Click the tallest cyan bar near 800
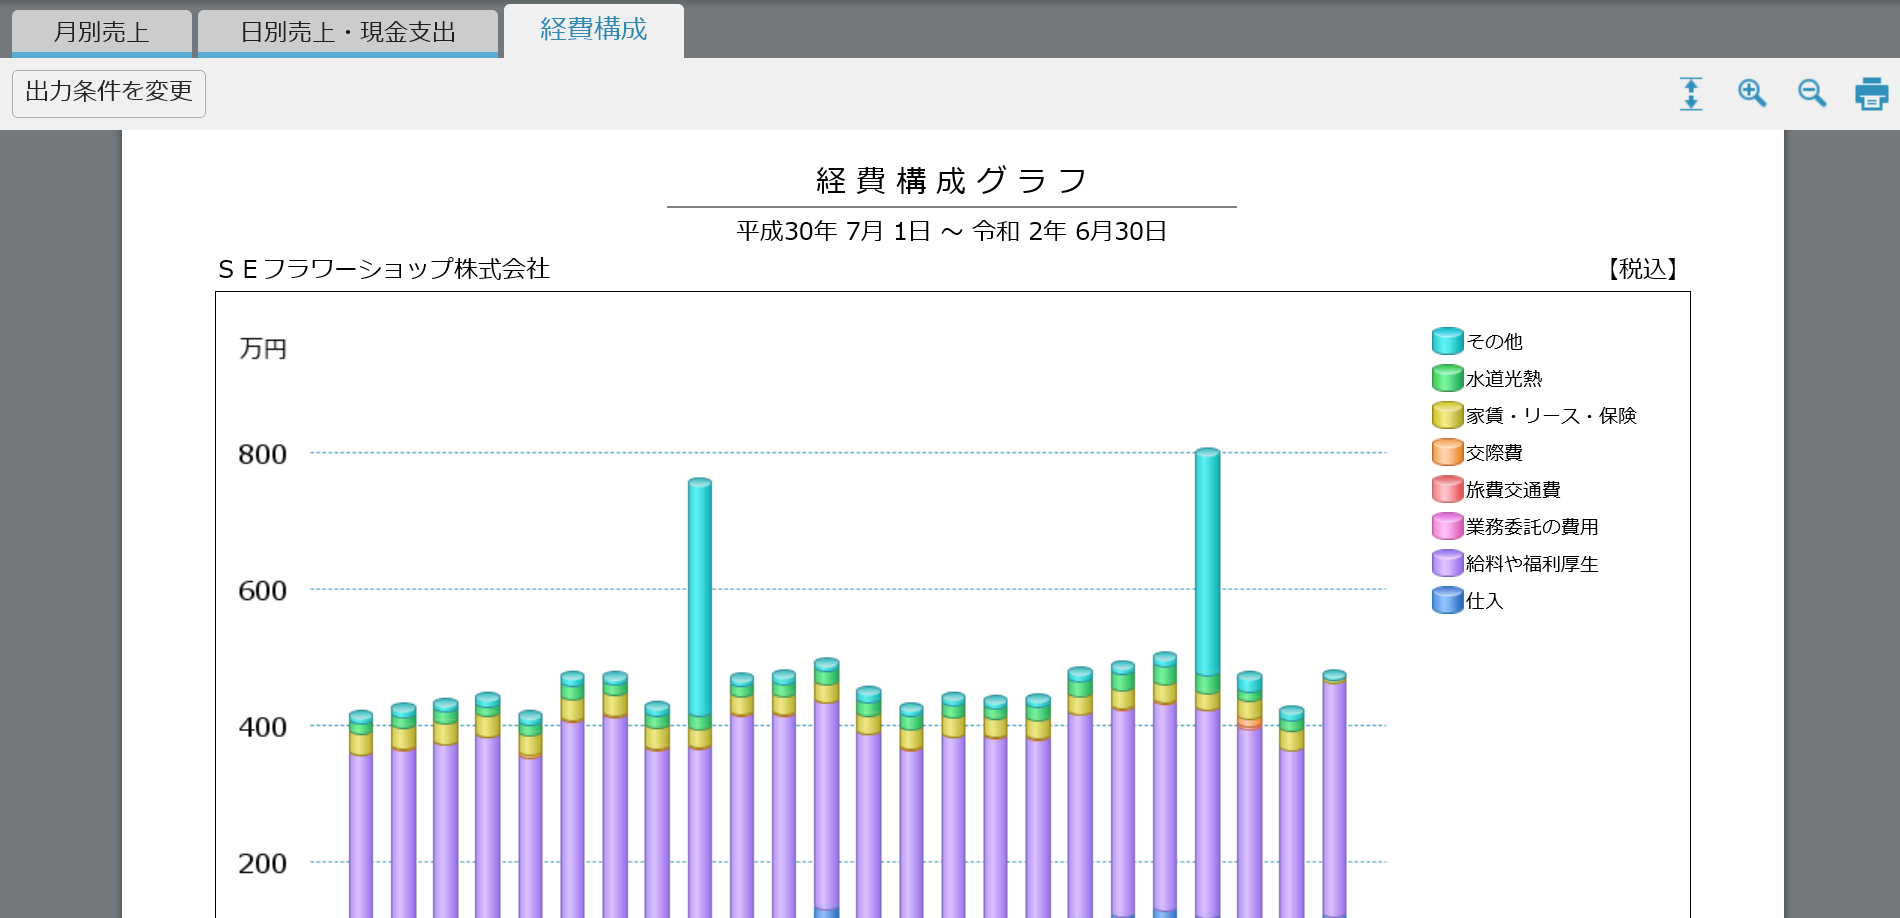Image resolution: width=1900 pixels, height=918 pixels. coord(1207,560)
